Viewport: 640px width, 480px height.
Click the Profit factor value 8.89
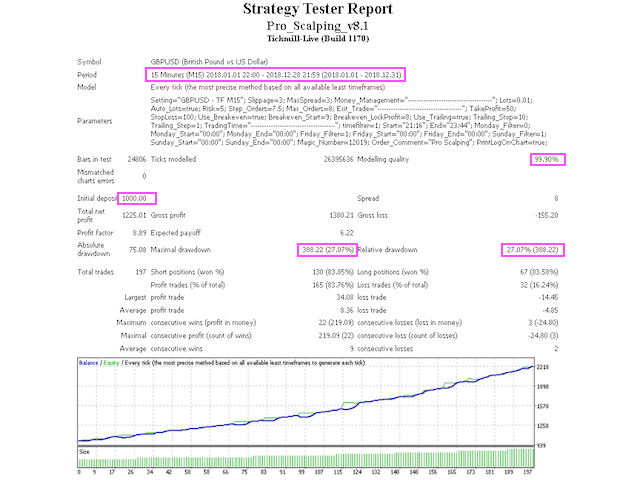139,233
